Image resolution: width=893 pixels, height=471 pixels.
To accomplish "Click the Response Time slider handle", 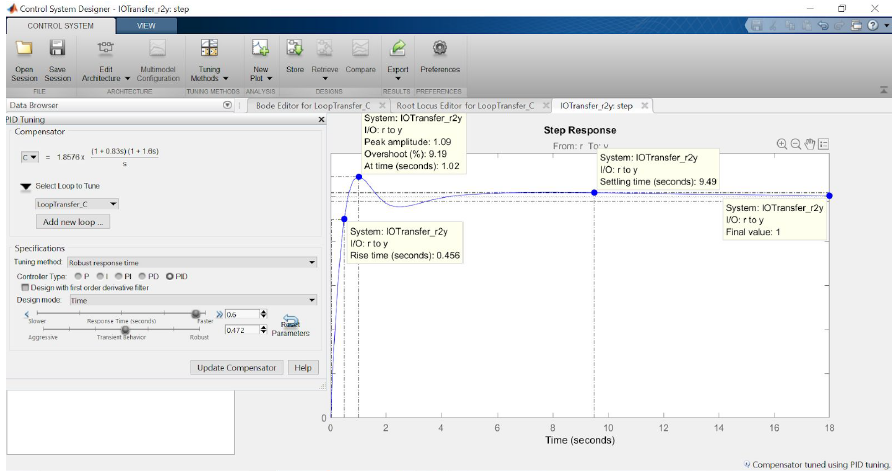I will tap(197, 312).
